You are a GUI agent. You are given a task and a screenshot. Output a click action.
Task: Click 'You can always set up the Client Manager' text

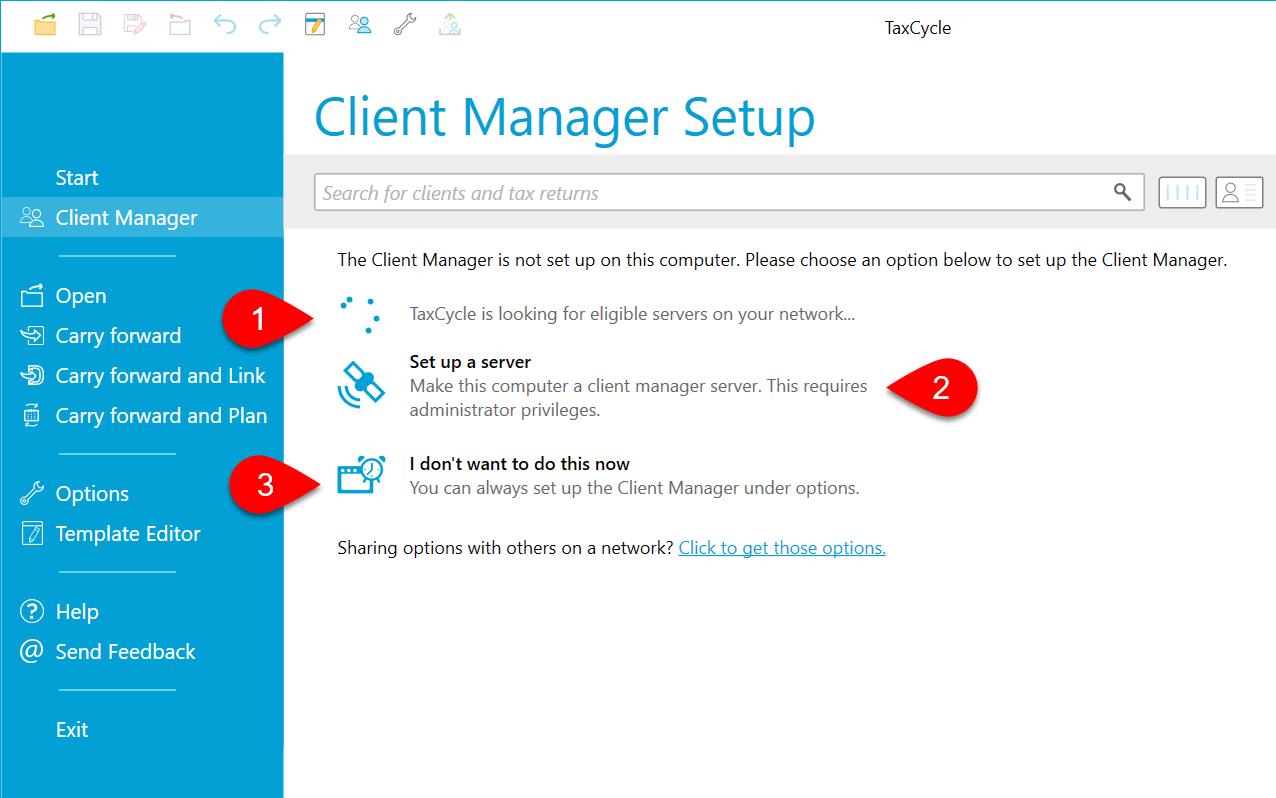click(x=634, y=489)
